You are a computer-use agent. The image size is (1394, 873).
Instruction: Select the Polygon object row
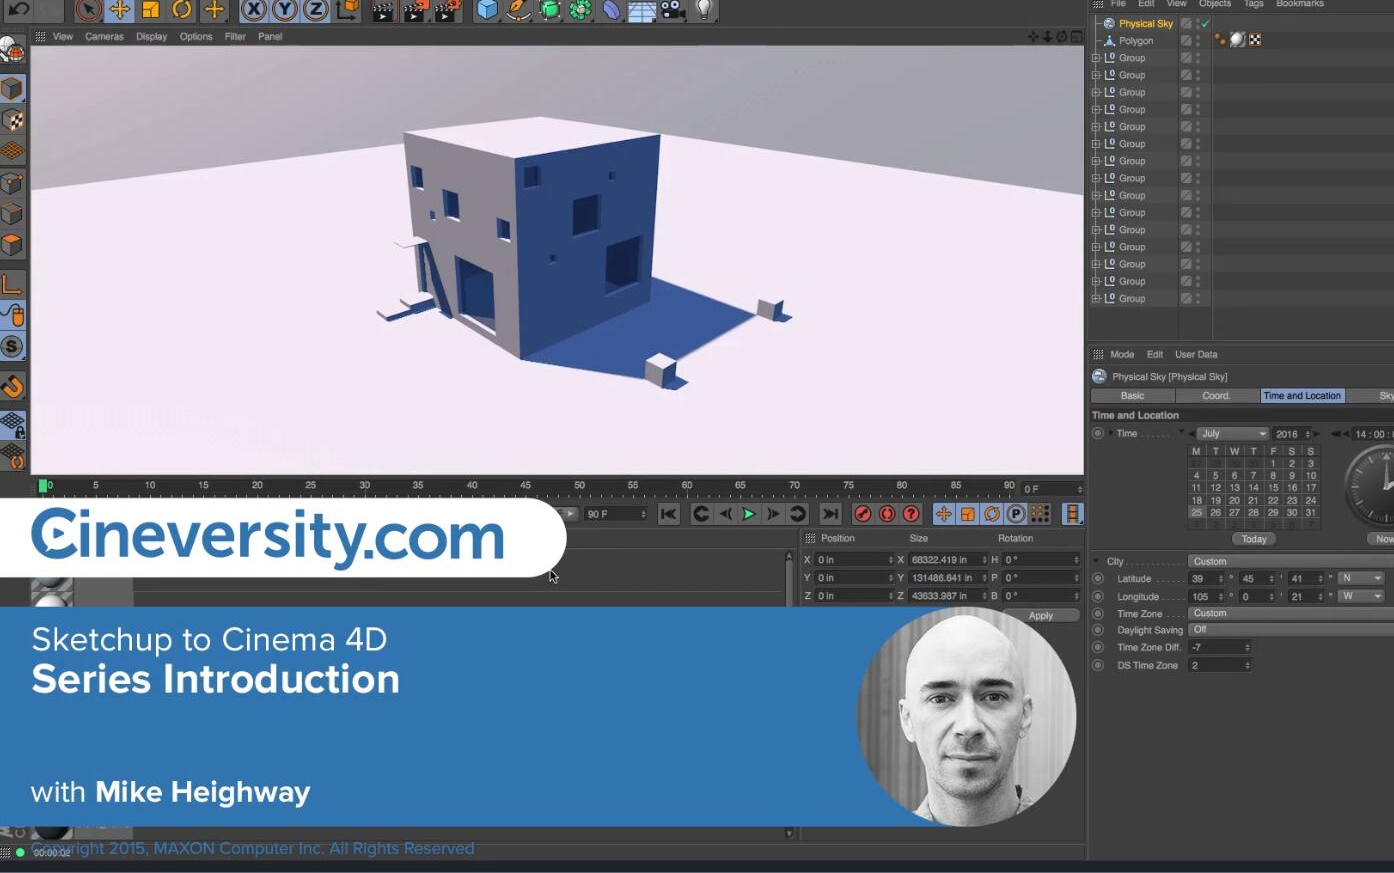(1136, 41)
